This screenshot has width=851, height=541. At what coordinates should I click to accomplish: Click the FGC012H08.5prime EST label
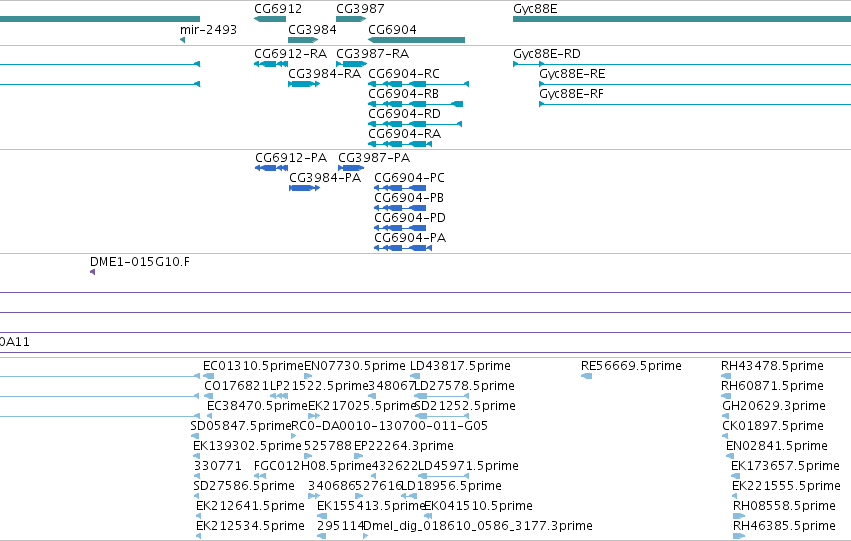pos(312,467)
